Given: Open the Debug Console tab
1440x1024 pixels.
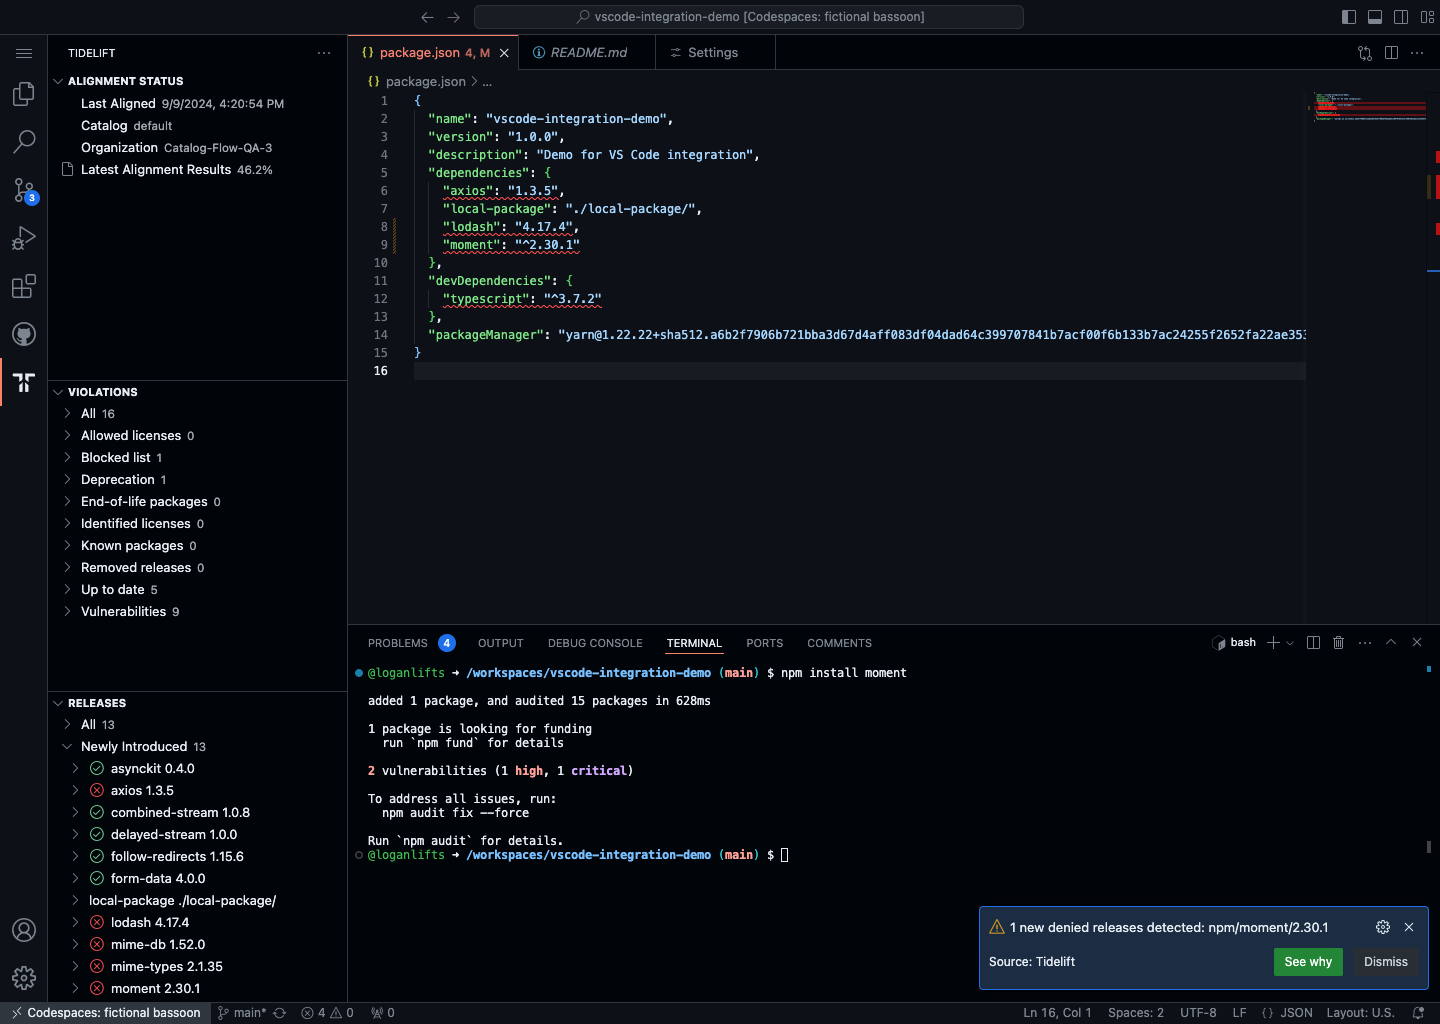Looking at the screenshot, I should coord(595,643).
